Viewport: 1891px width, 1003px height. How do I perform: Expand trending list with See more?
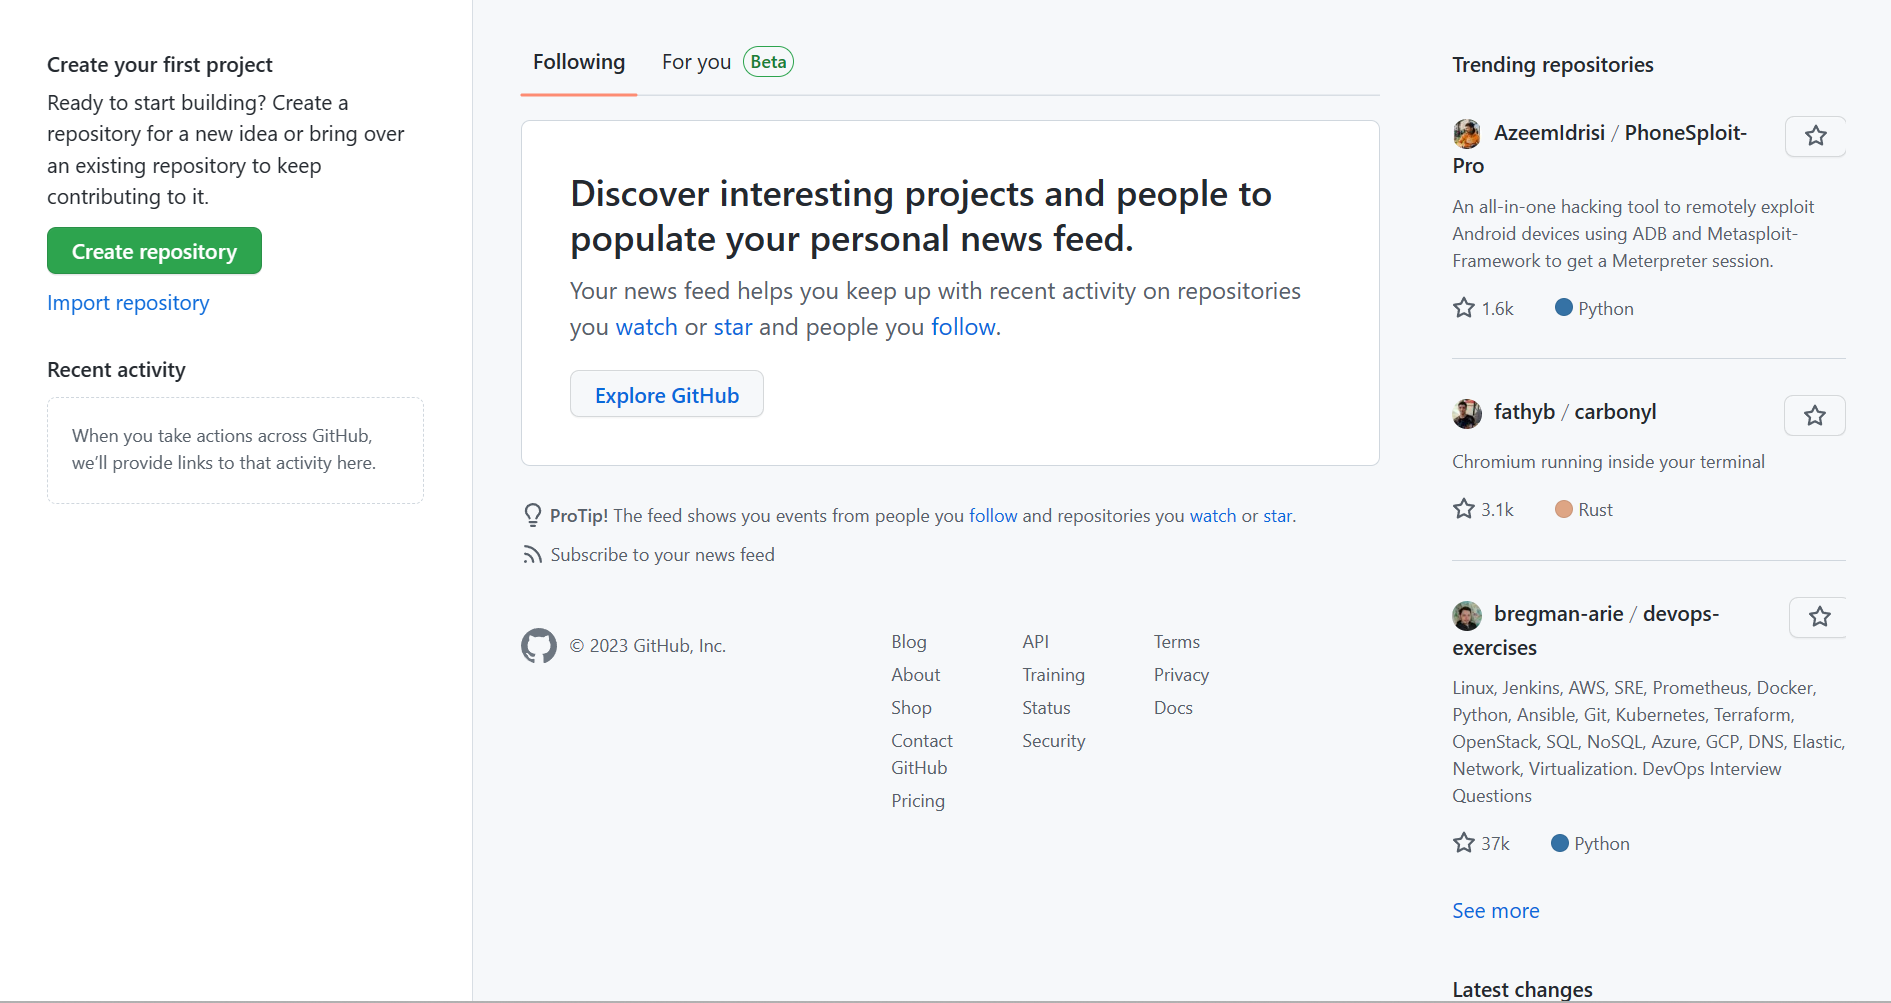(x=1496, y=911)
